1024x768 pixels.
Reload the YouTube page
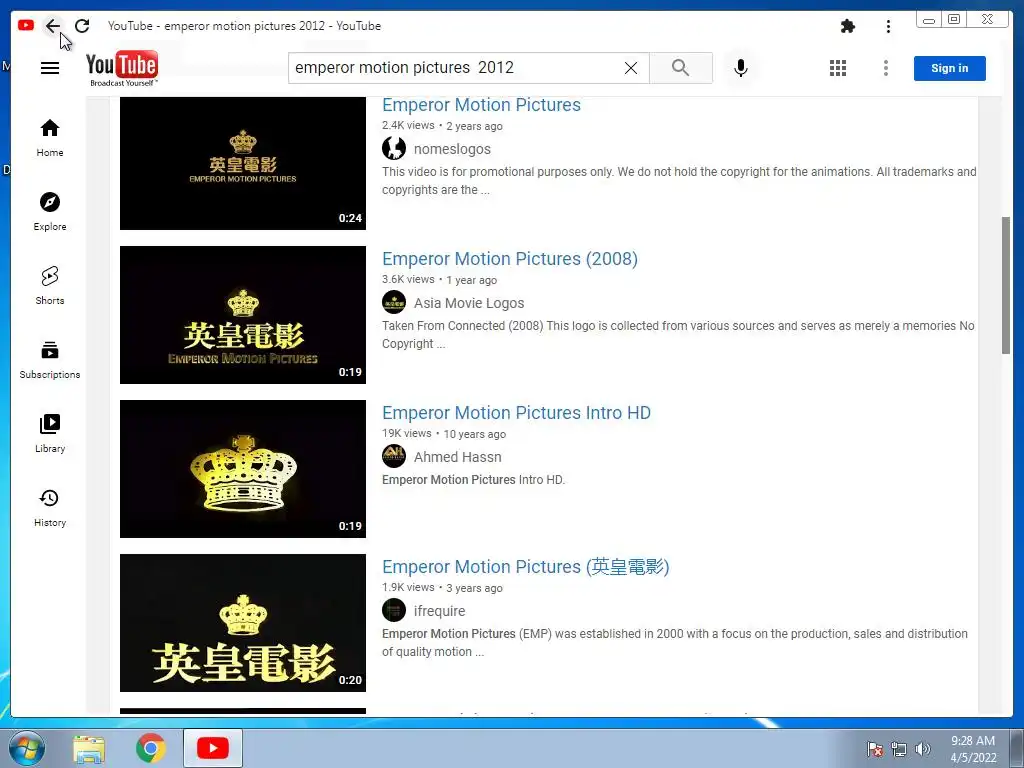[x=82, y=26]
